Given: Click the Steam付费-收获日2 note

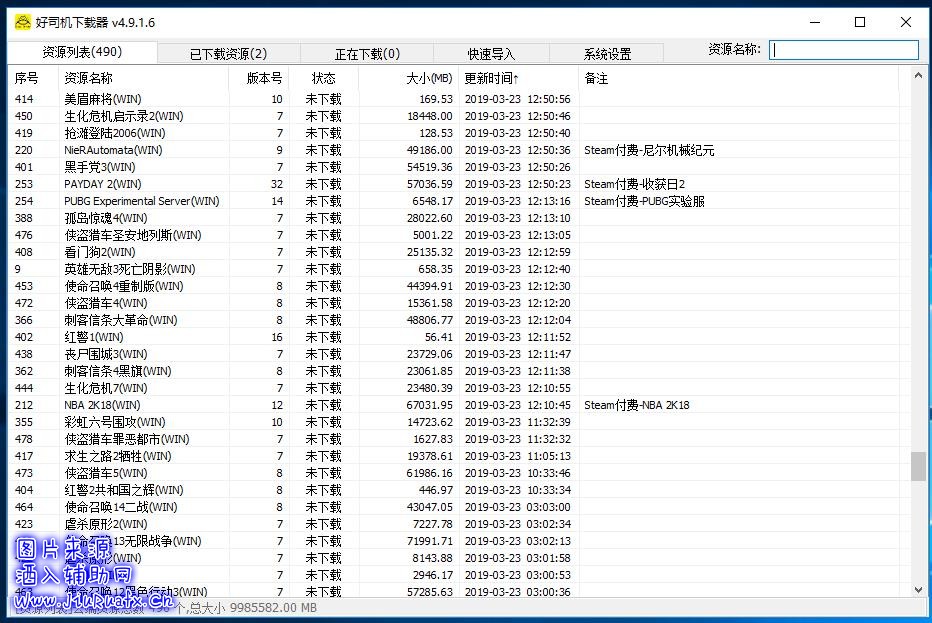Looking at the screenshot, I should click(634, 184).
